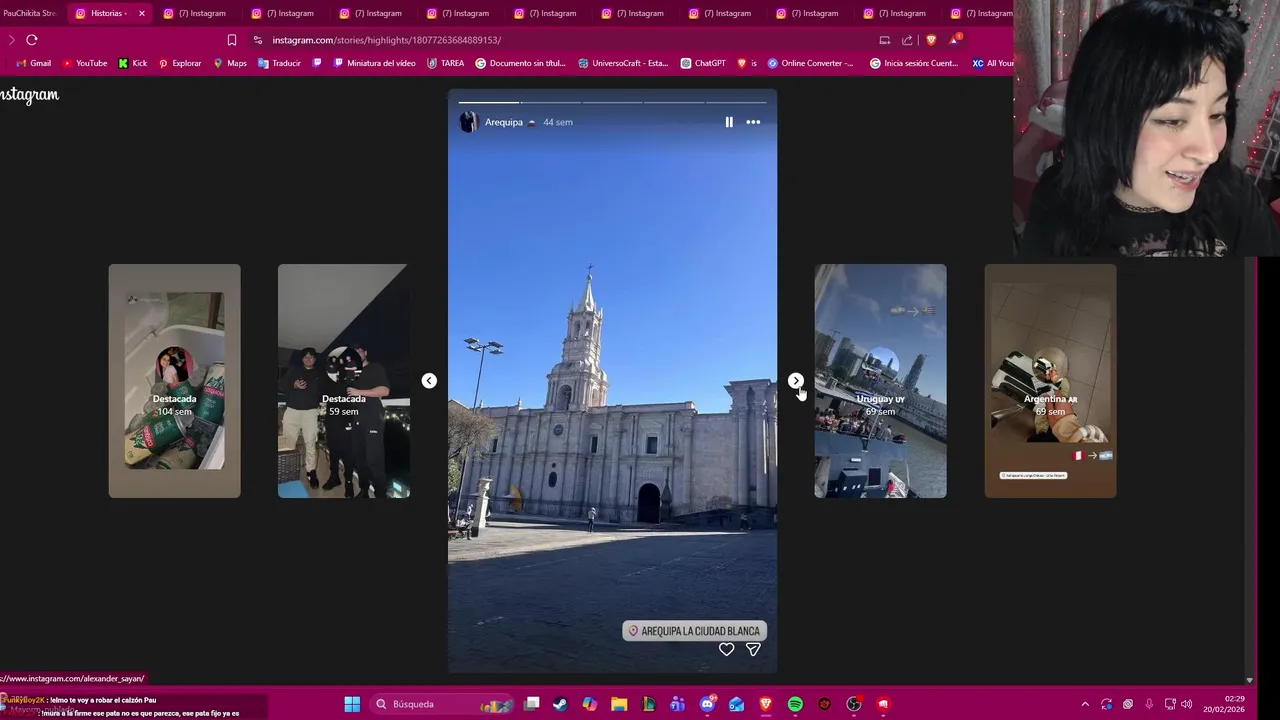Image resolution: width=1280 pixels, height=720 pixels.
Task: Open the Argentina highlight thumbnail
Action: [1050, 381]
